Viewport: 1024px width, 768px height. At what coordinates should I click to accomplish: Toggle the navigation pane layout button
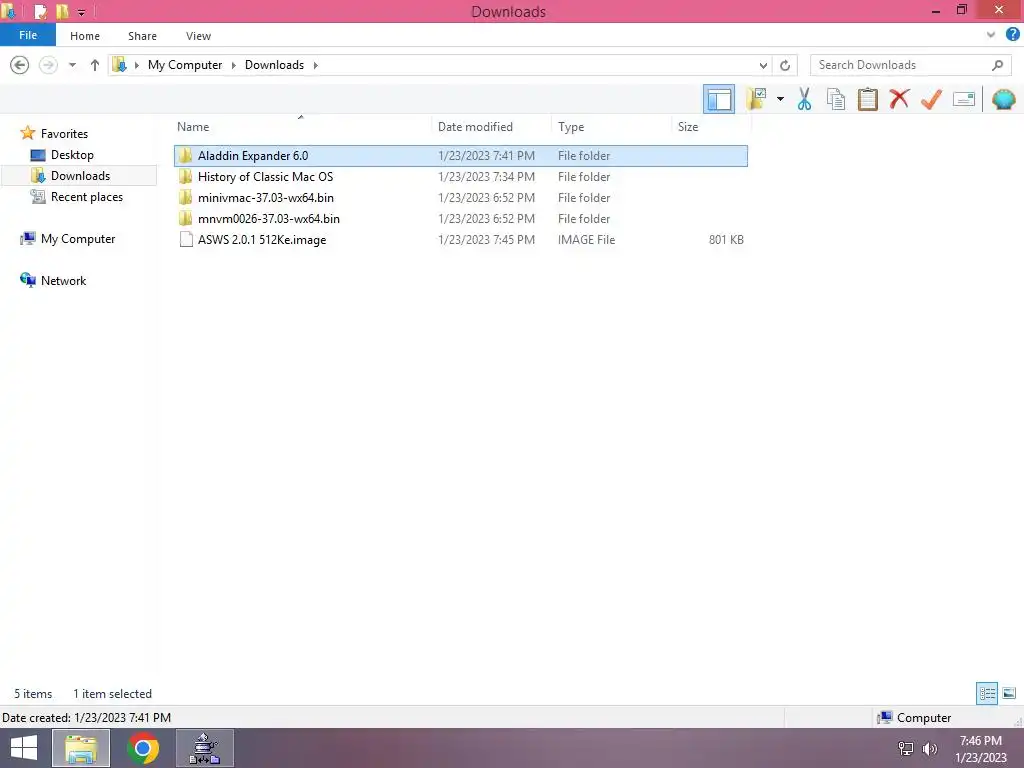click(x=718, y=99)
